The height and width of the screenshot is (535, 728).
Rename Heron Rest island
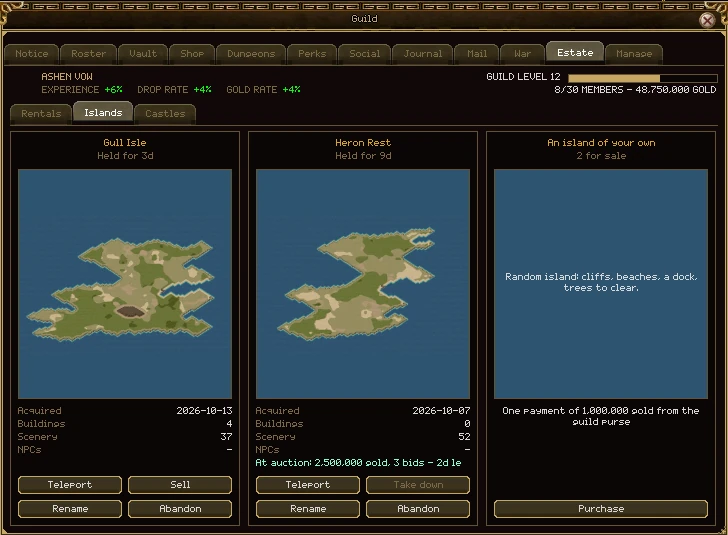click(x=308, y=509)
